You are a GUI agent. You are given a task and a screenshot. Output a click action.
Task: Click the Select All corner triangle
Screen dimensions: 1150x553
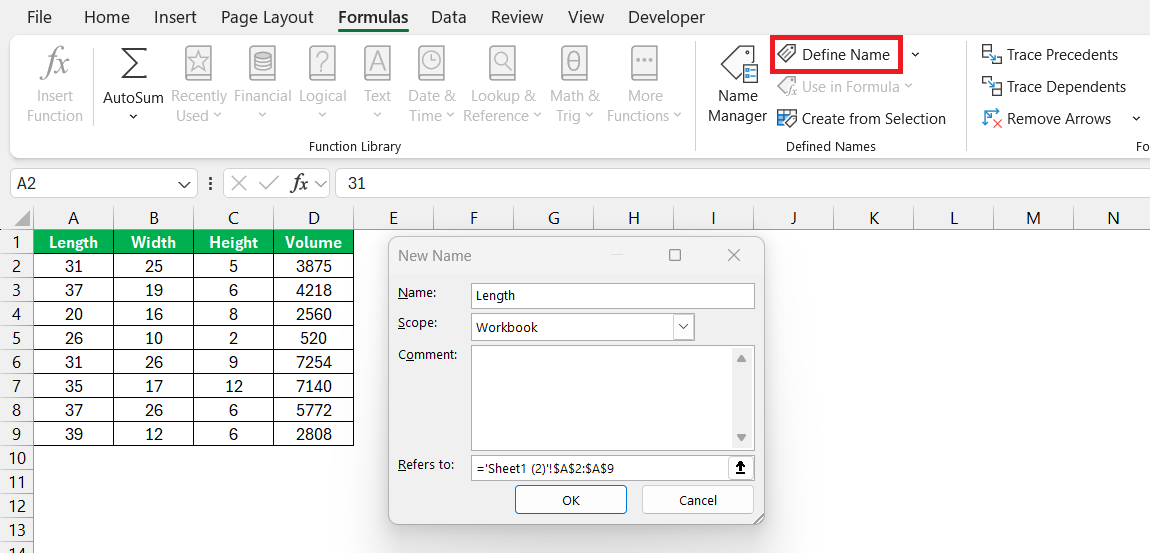pyautogui.click(x=22, y=219)
